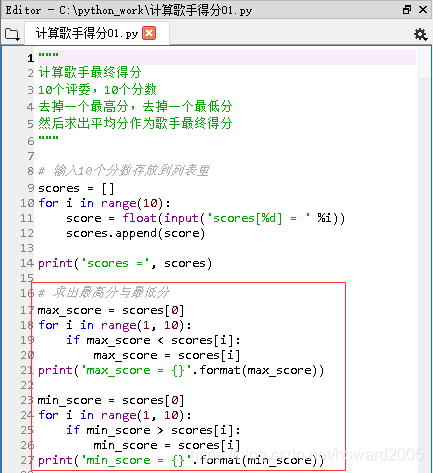Click the comment on line 8
The width and height of the screenshot is (433, 473).
click(124, 171)
